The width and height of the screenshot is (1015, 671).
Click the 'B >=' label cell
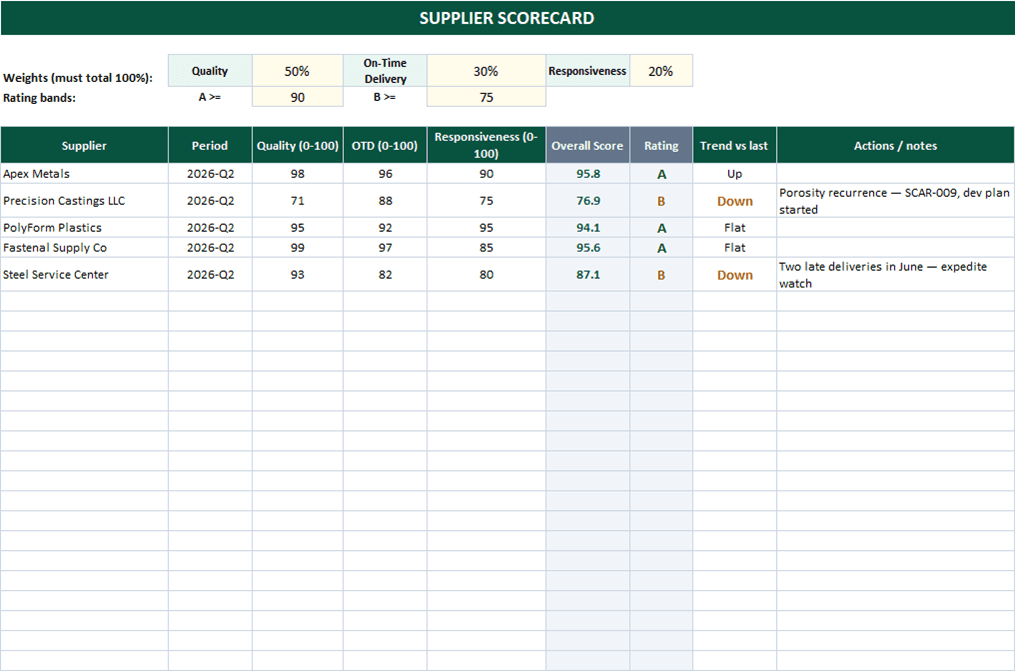pyautogui.click(x=385, y=97)
